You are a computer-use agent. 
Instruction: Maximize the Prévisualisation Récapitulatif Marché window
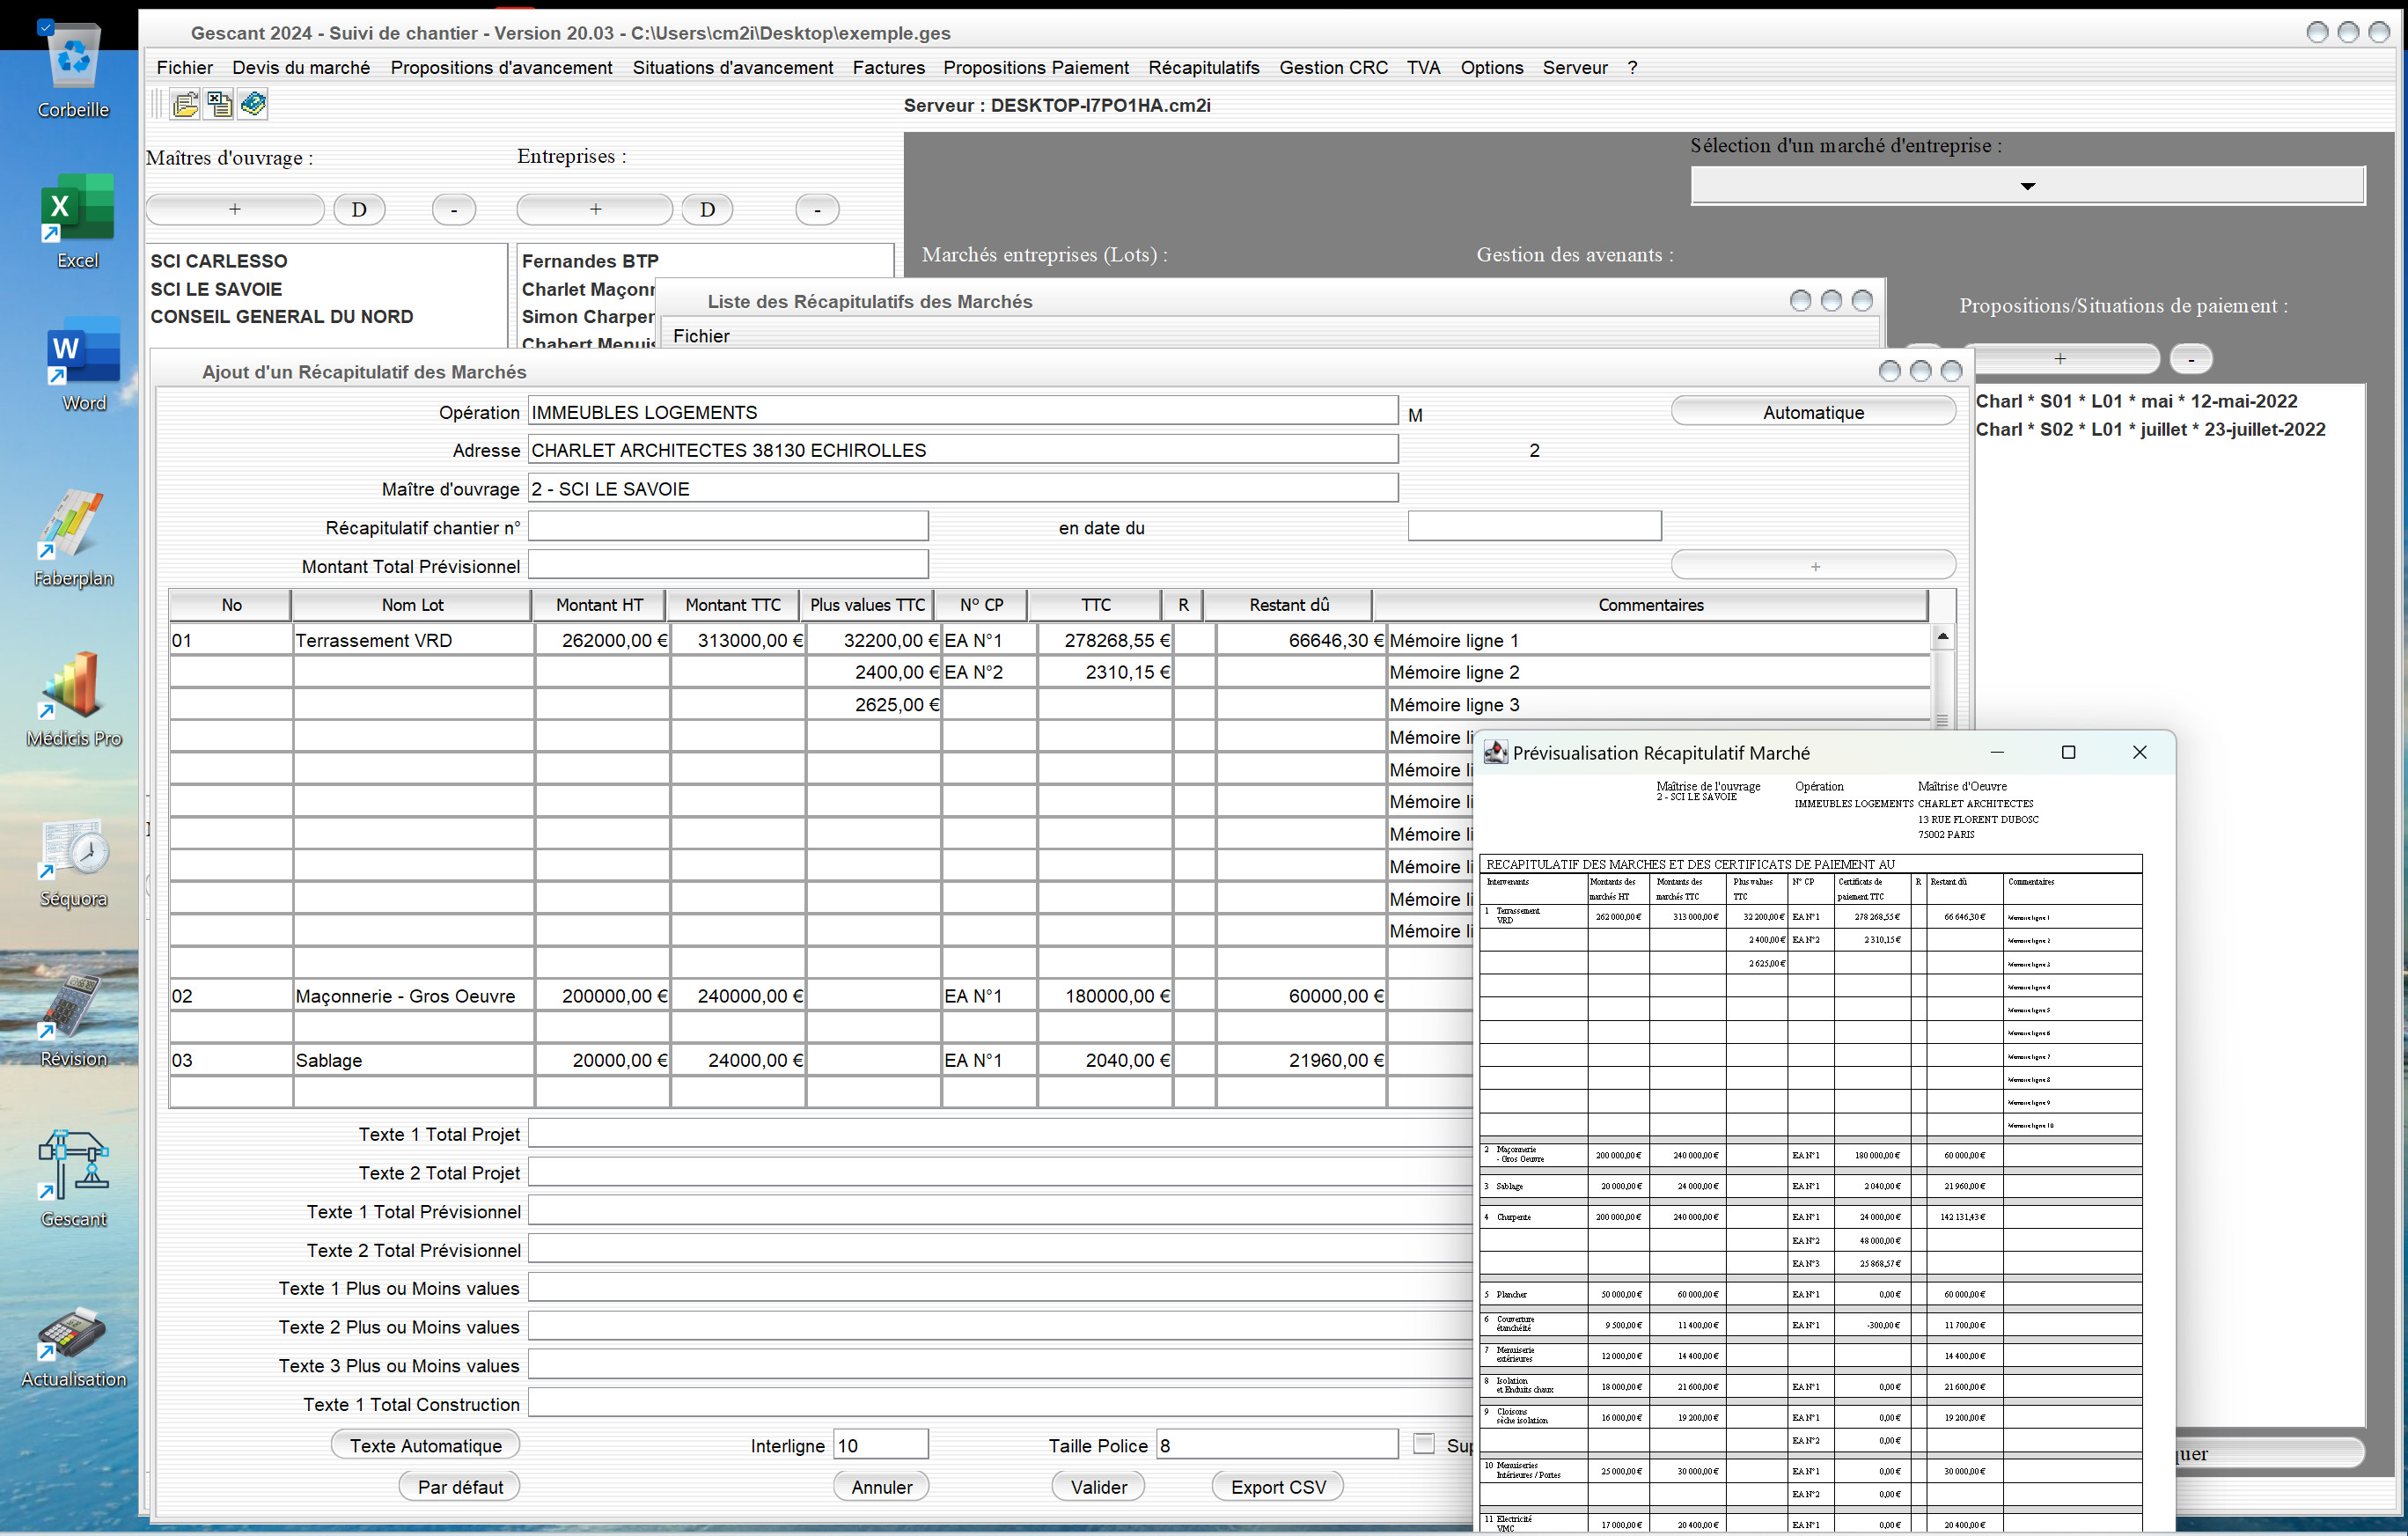coord(2068,752)
